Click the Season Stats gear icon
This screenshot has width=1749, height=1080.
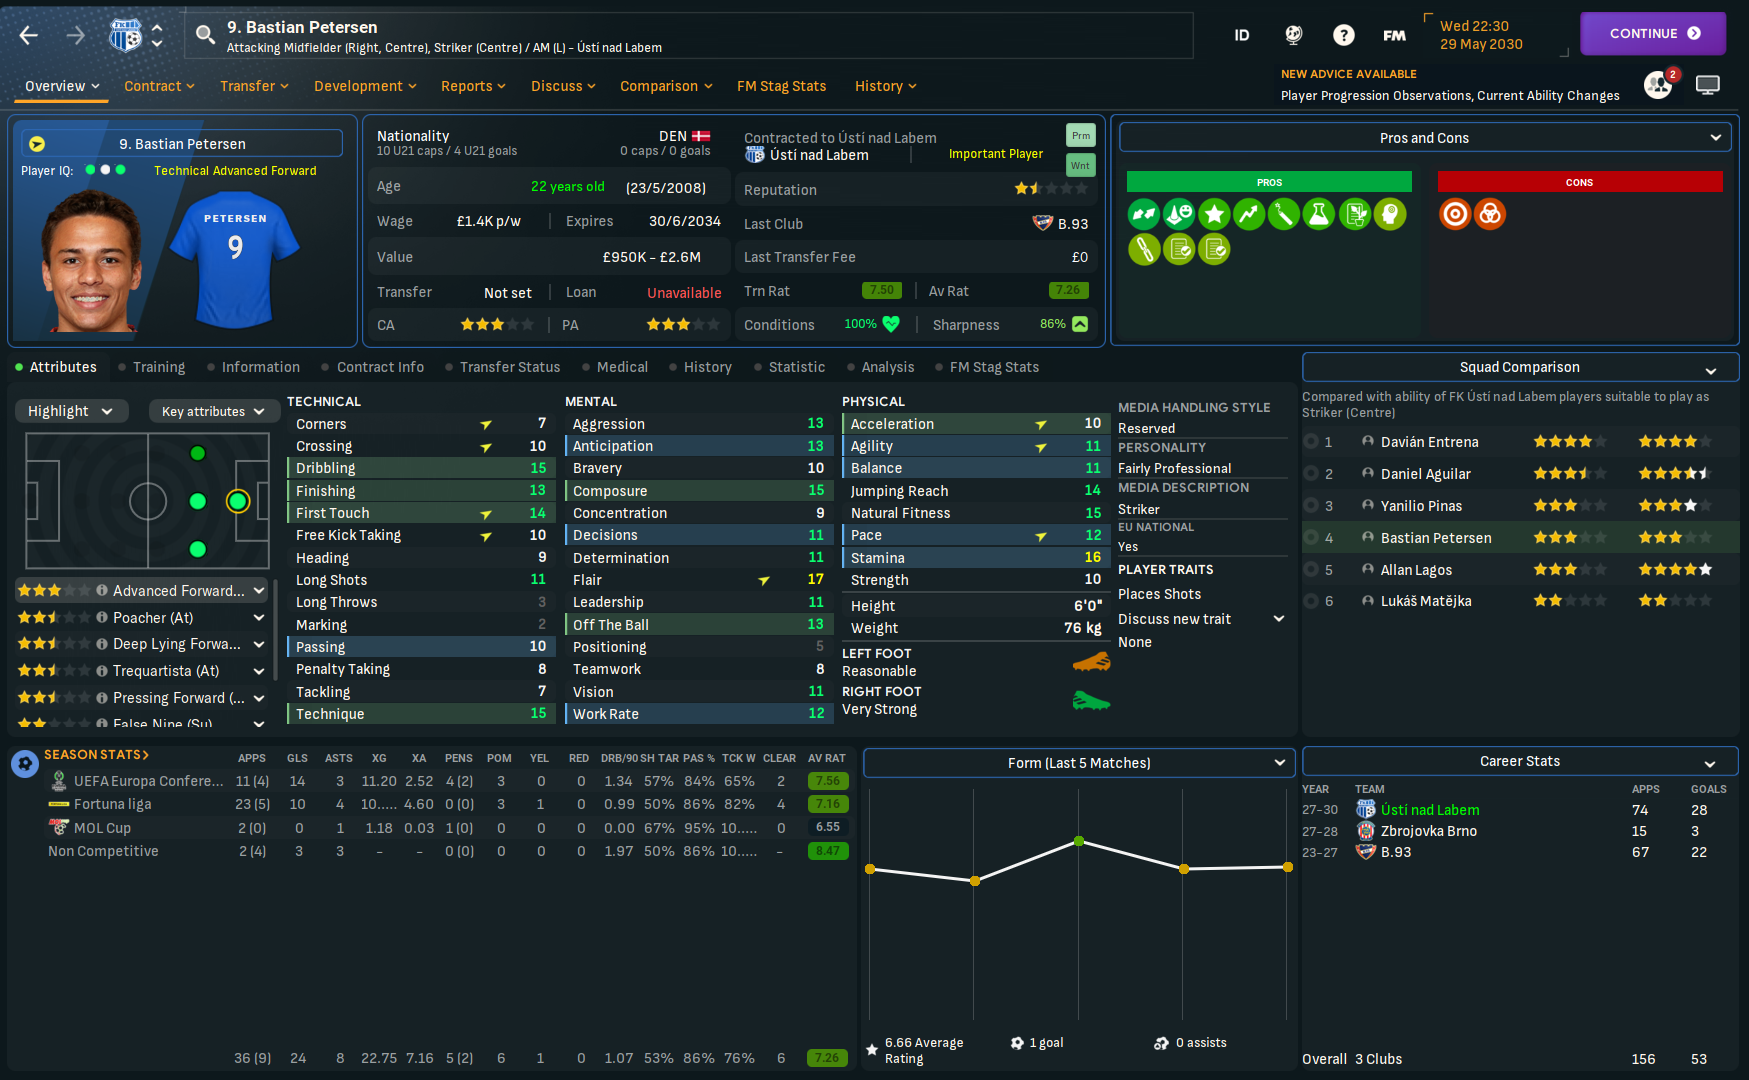click(x=25, y=764)
